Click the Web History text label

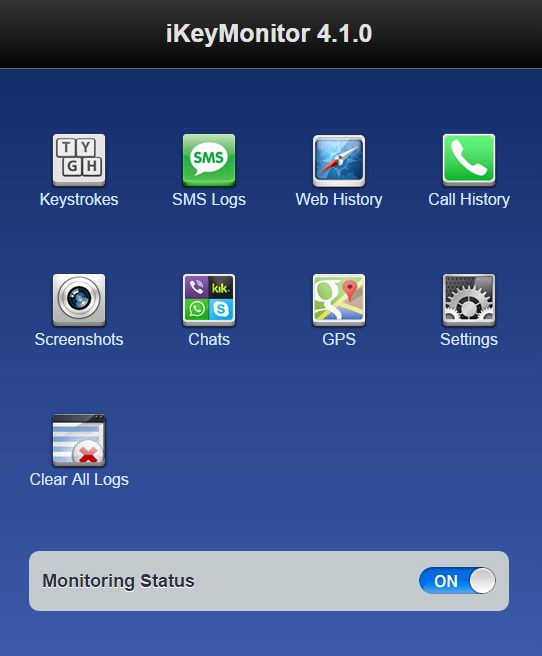coord(339,200)
